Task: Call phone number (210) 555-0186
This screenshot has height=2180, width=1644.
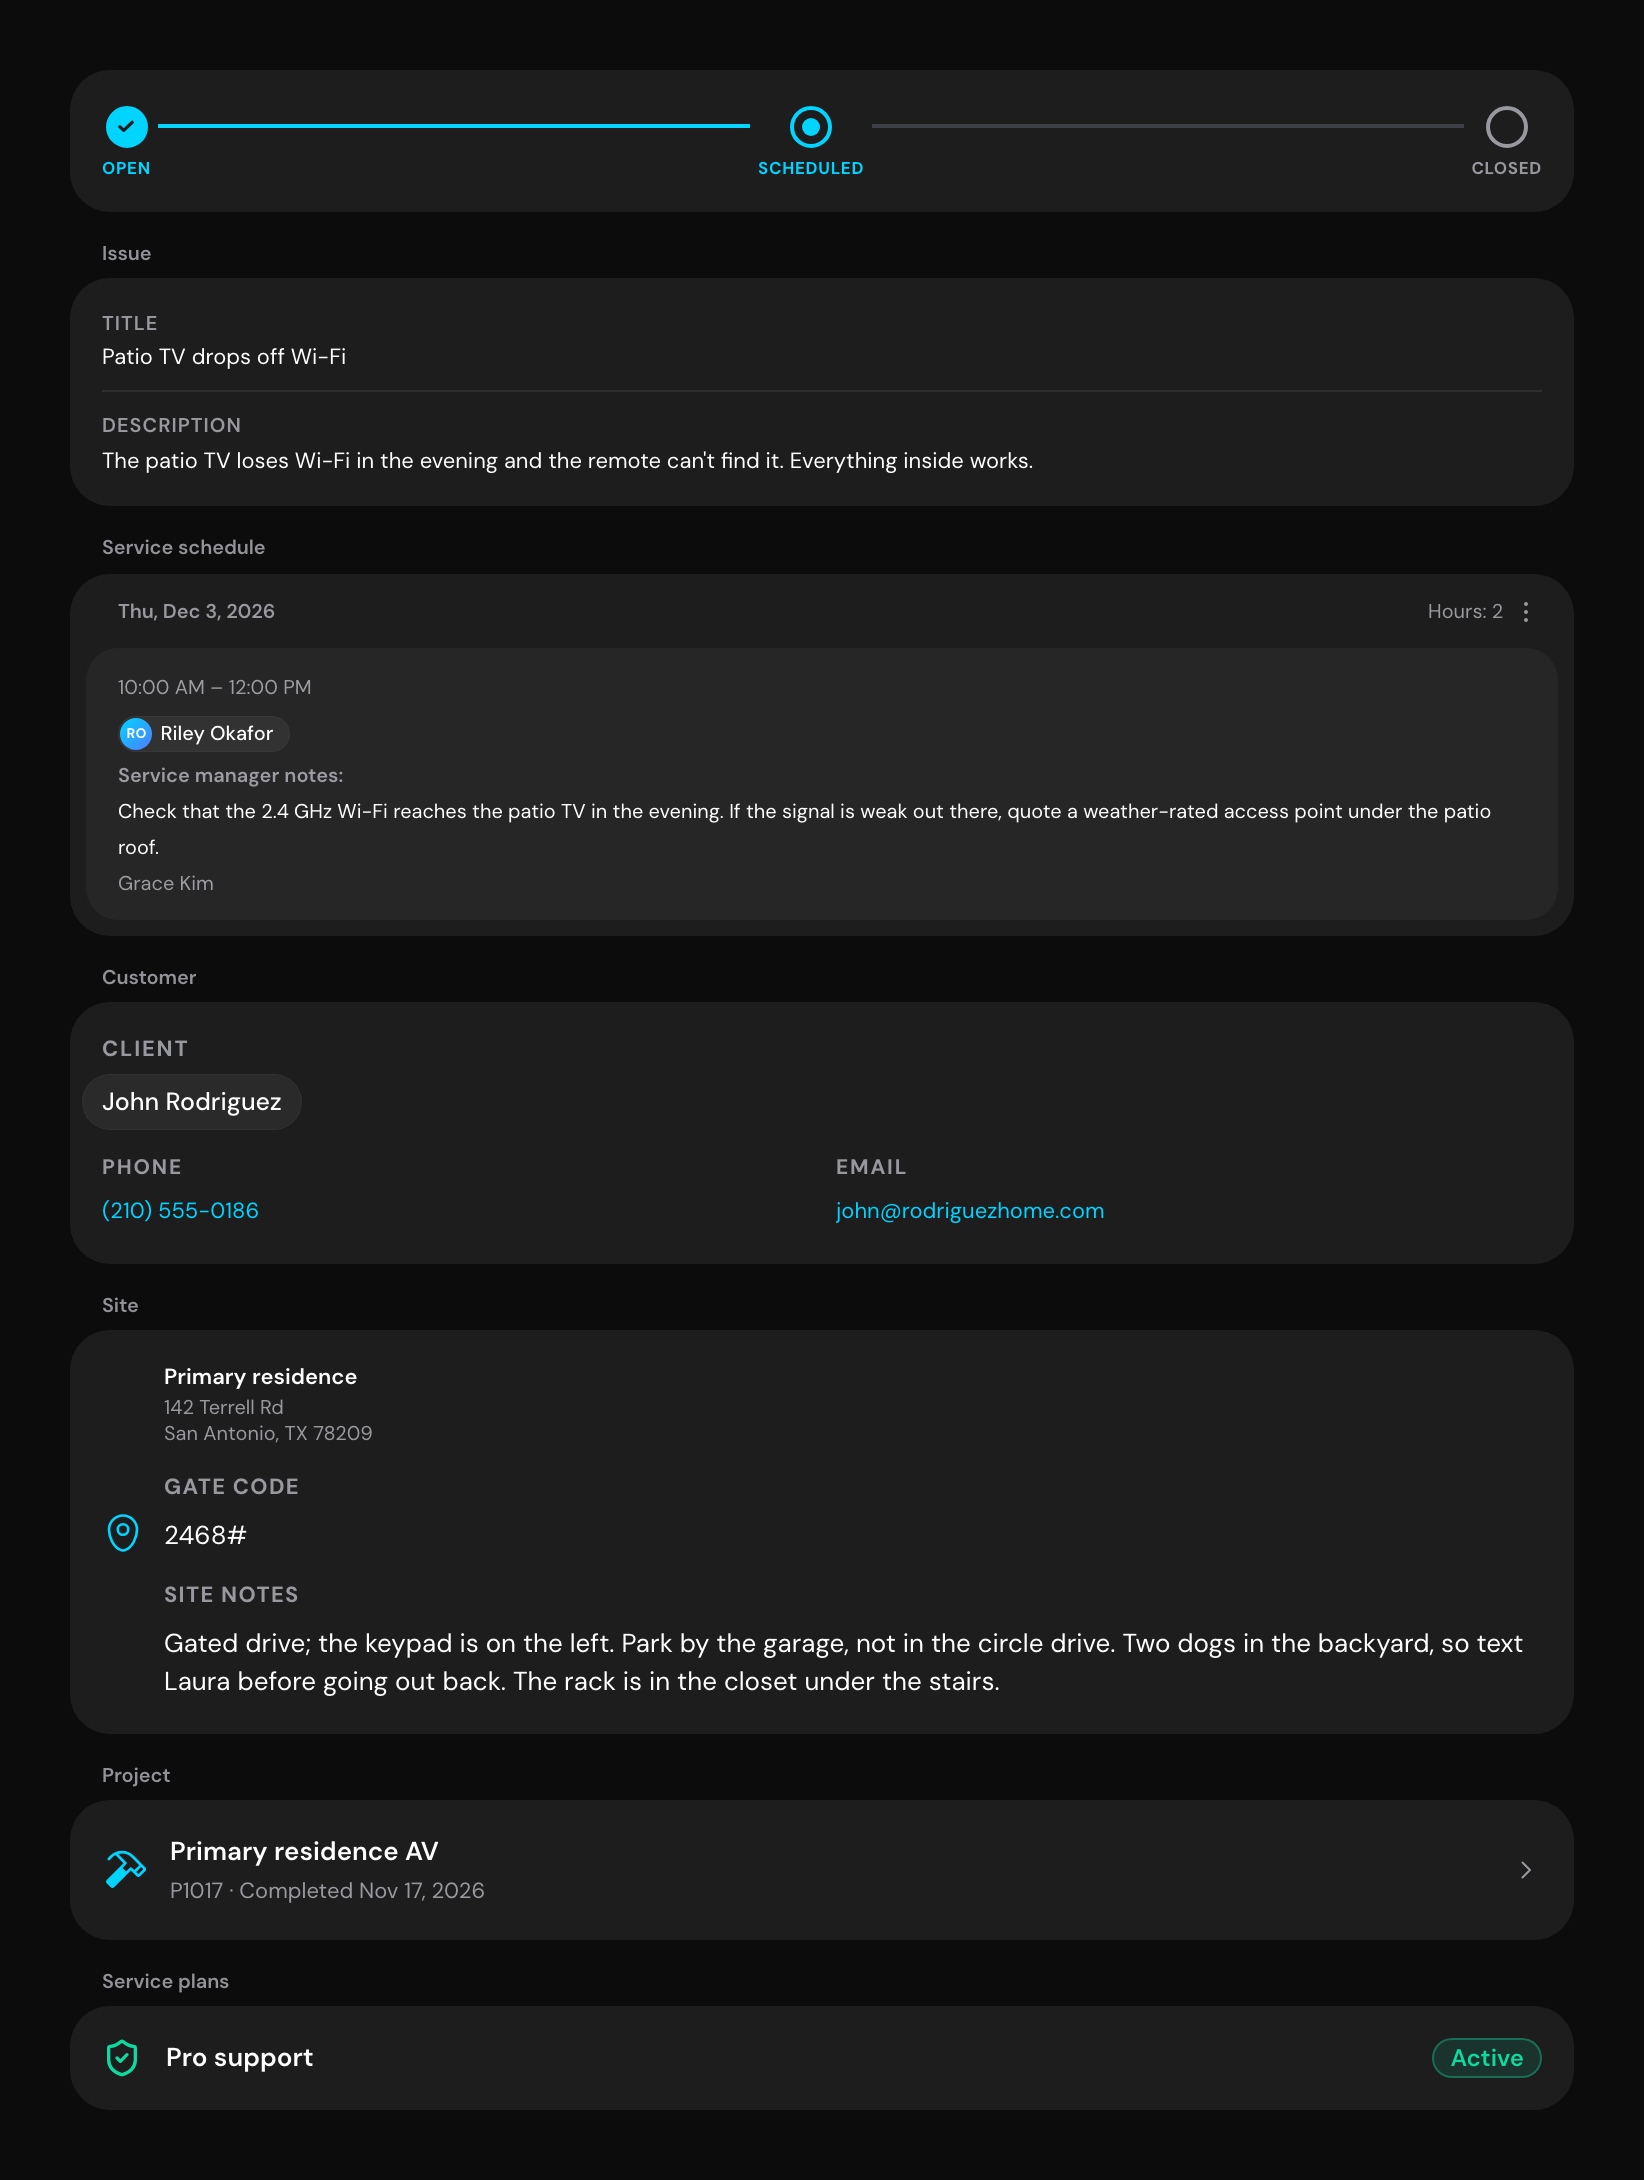Action: coord(180,1211)
